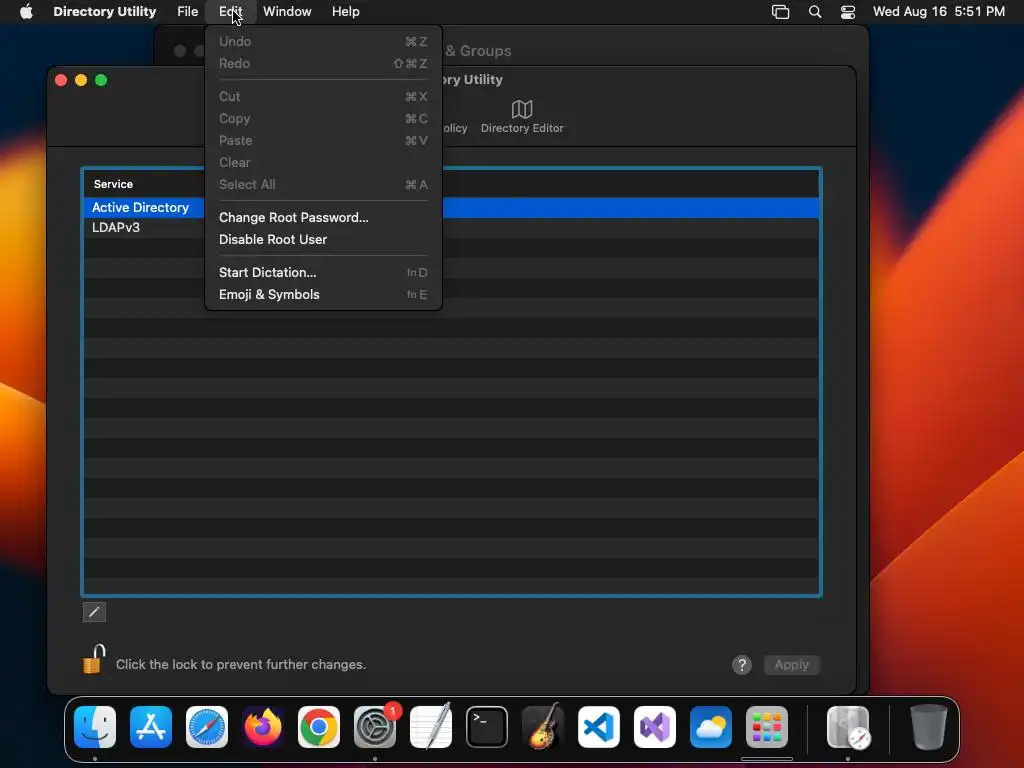Open the Apple menu
Screen dimensions: 1024x768
pos(26,12)
